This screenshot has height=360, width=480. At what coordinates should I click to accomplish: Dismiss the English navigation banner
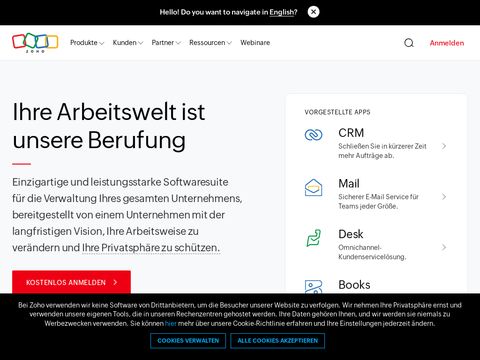[313, 12]
